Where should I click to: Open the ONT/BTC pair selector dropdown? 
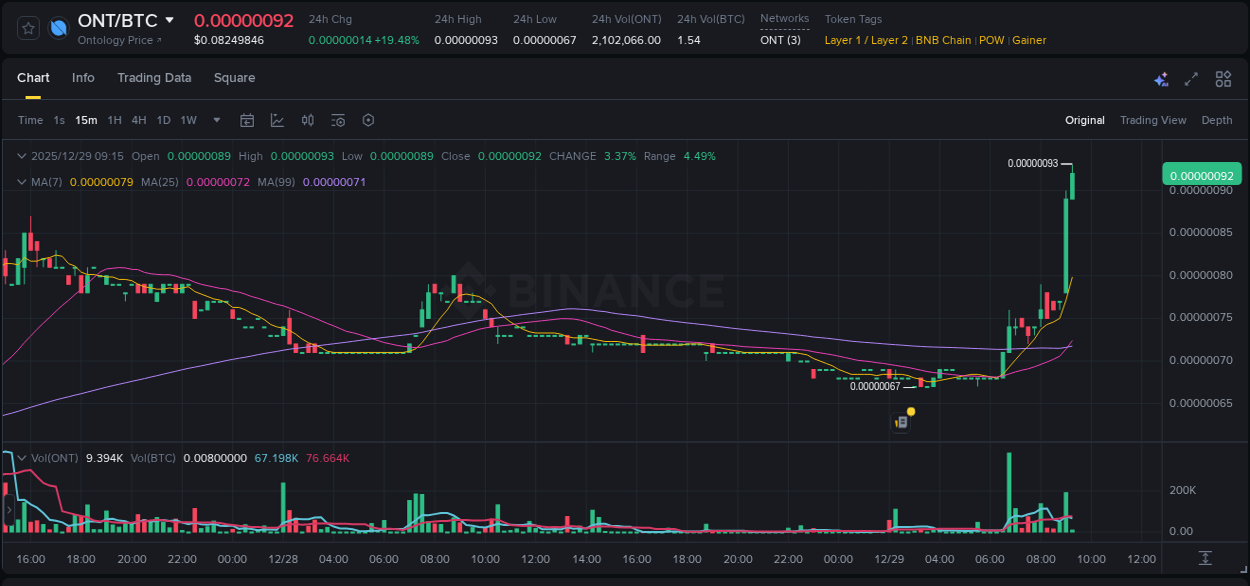(169, 19)
